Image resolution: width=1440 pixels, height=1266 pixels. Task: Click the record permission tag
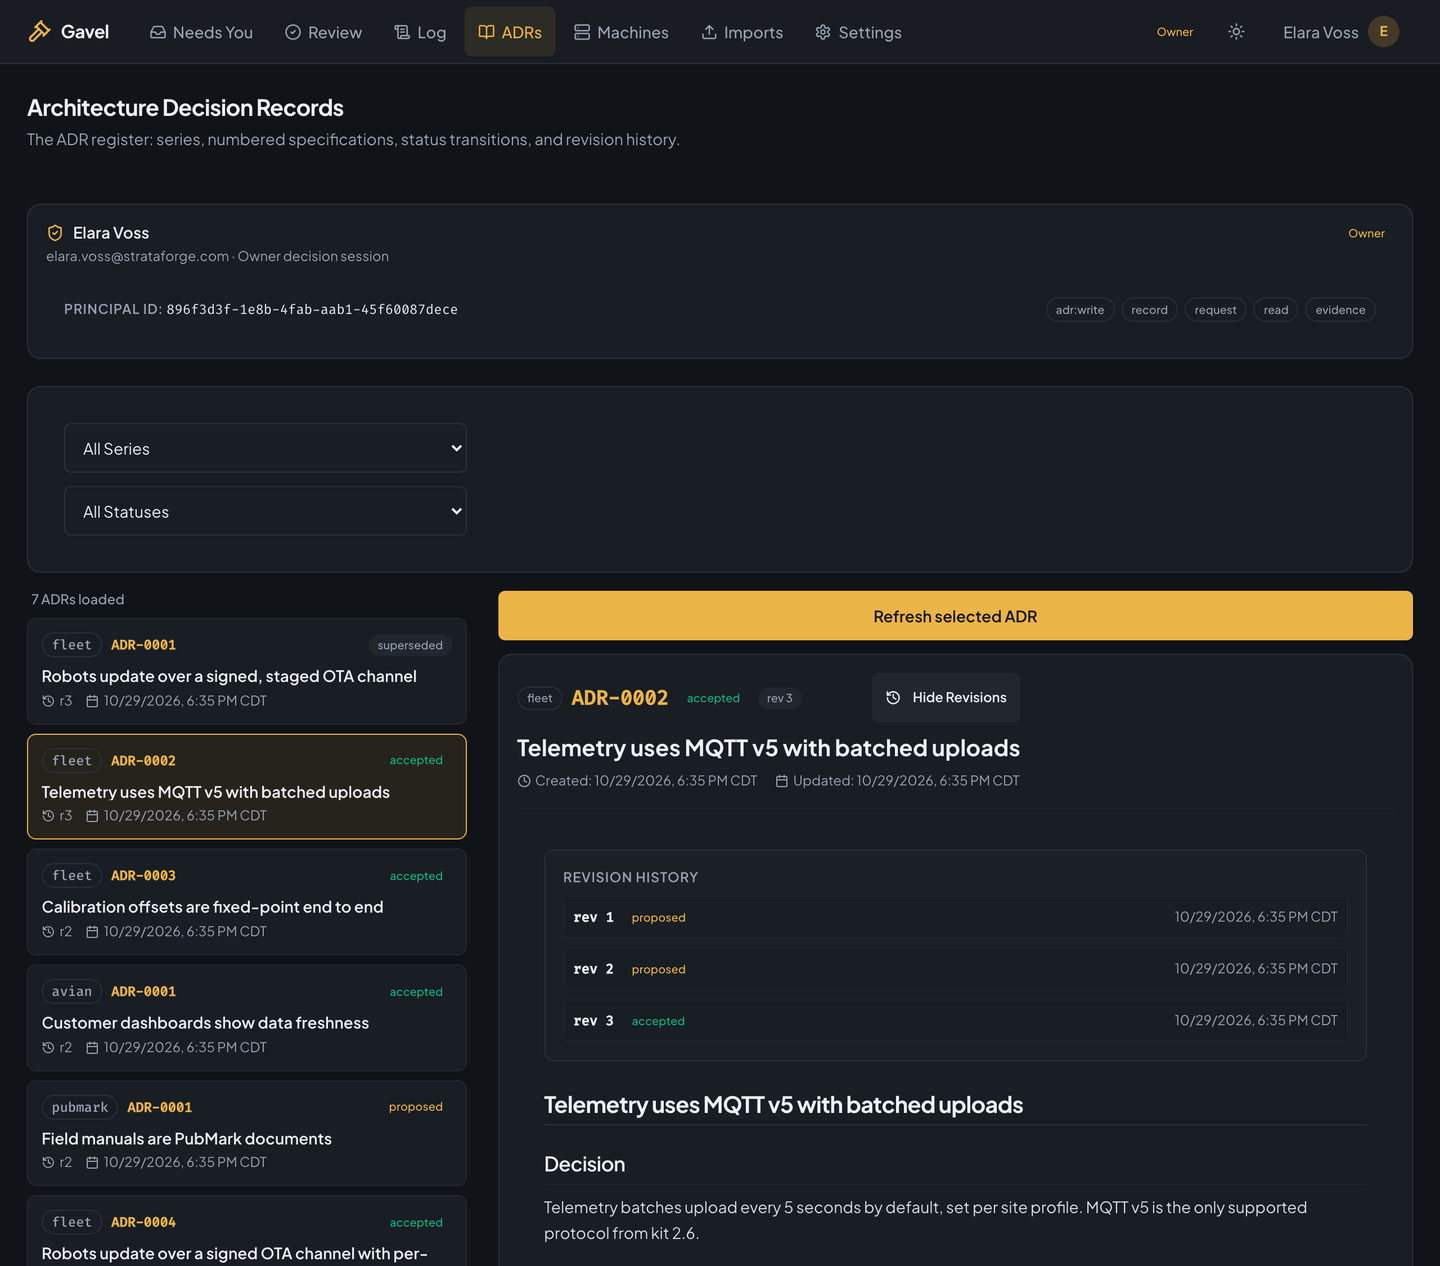coord(1149,310)
